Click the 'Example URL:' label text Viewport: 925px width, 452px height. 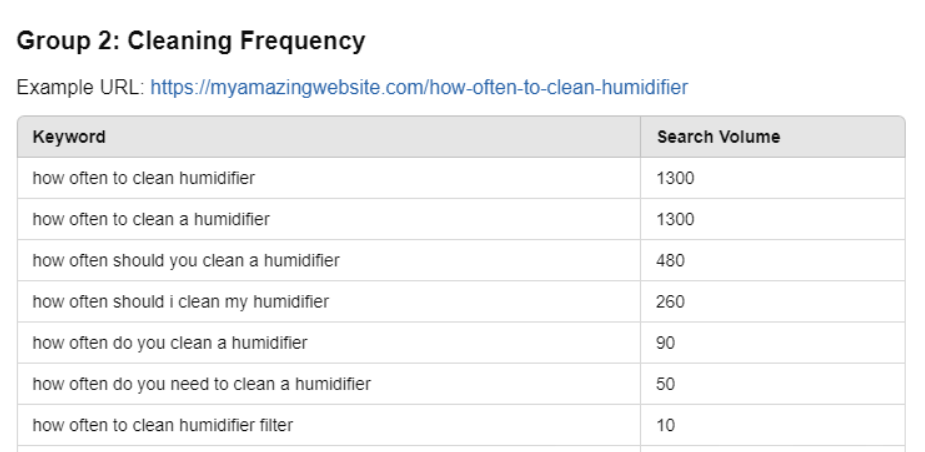(x=80, y=88)
